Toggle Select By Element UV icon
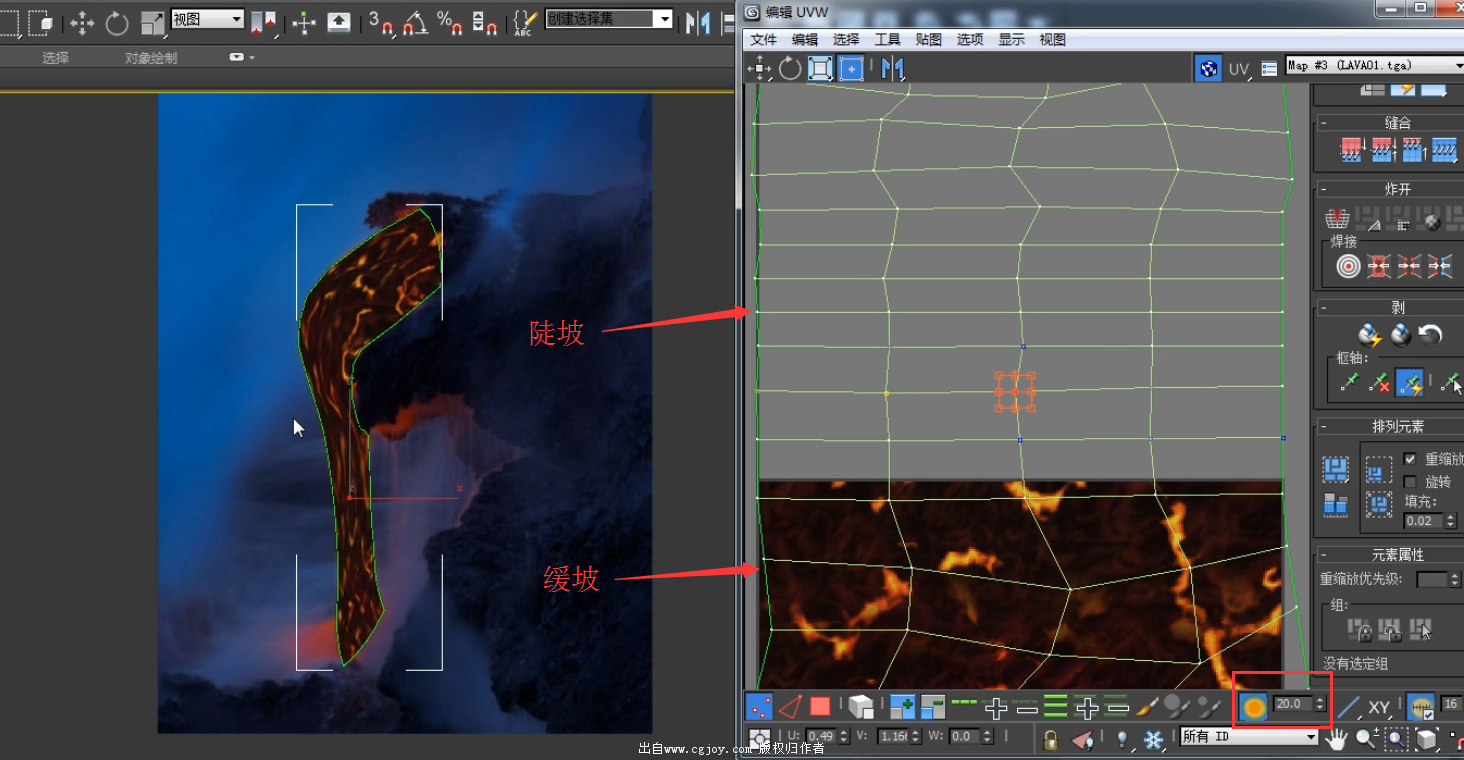Viewport: 1464px width, 760px height. [861, 708]
